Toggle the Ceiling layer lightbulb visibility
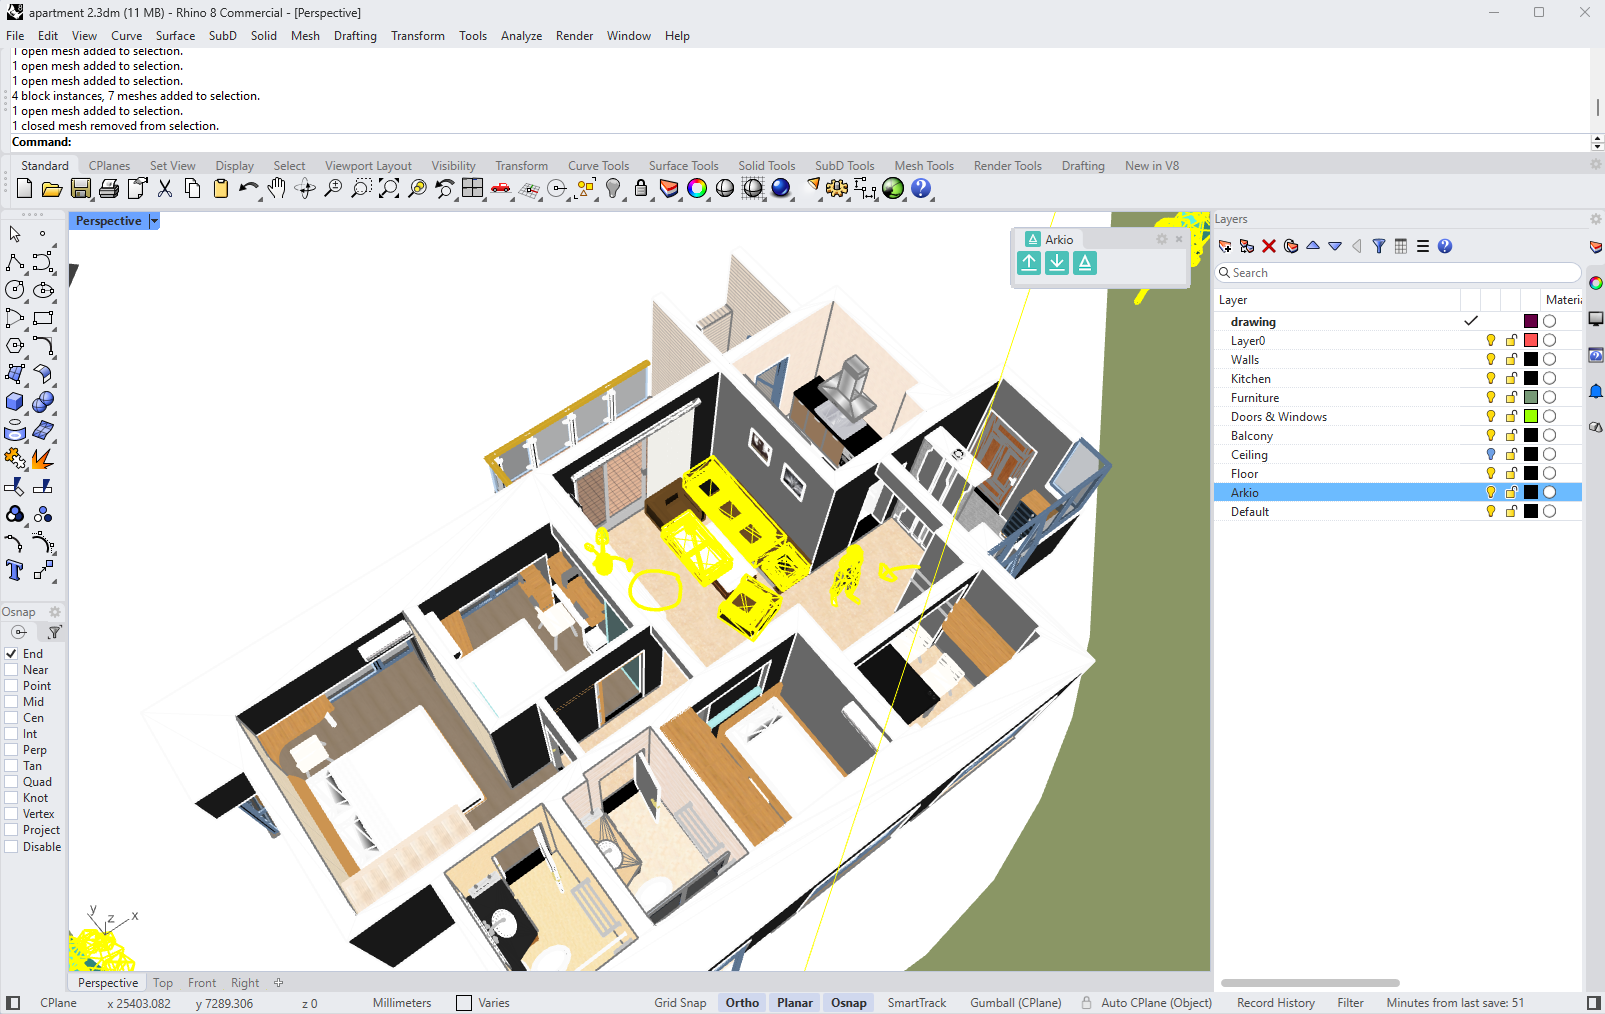Image resolution: width=1605 pixels, height=1014 pixels. click(x=1491, y=455)
